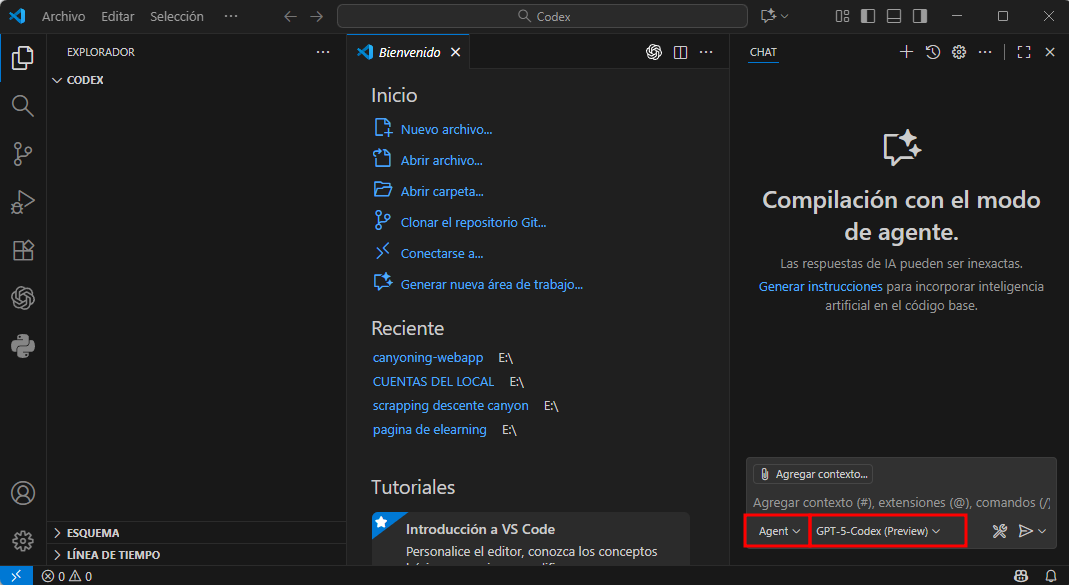
Task: Open the Python sidebar icon
Action: (22, 346)
